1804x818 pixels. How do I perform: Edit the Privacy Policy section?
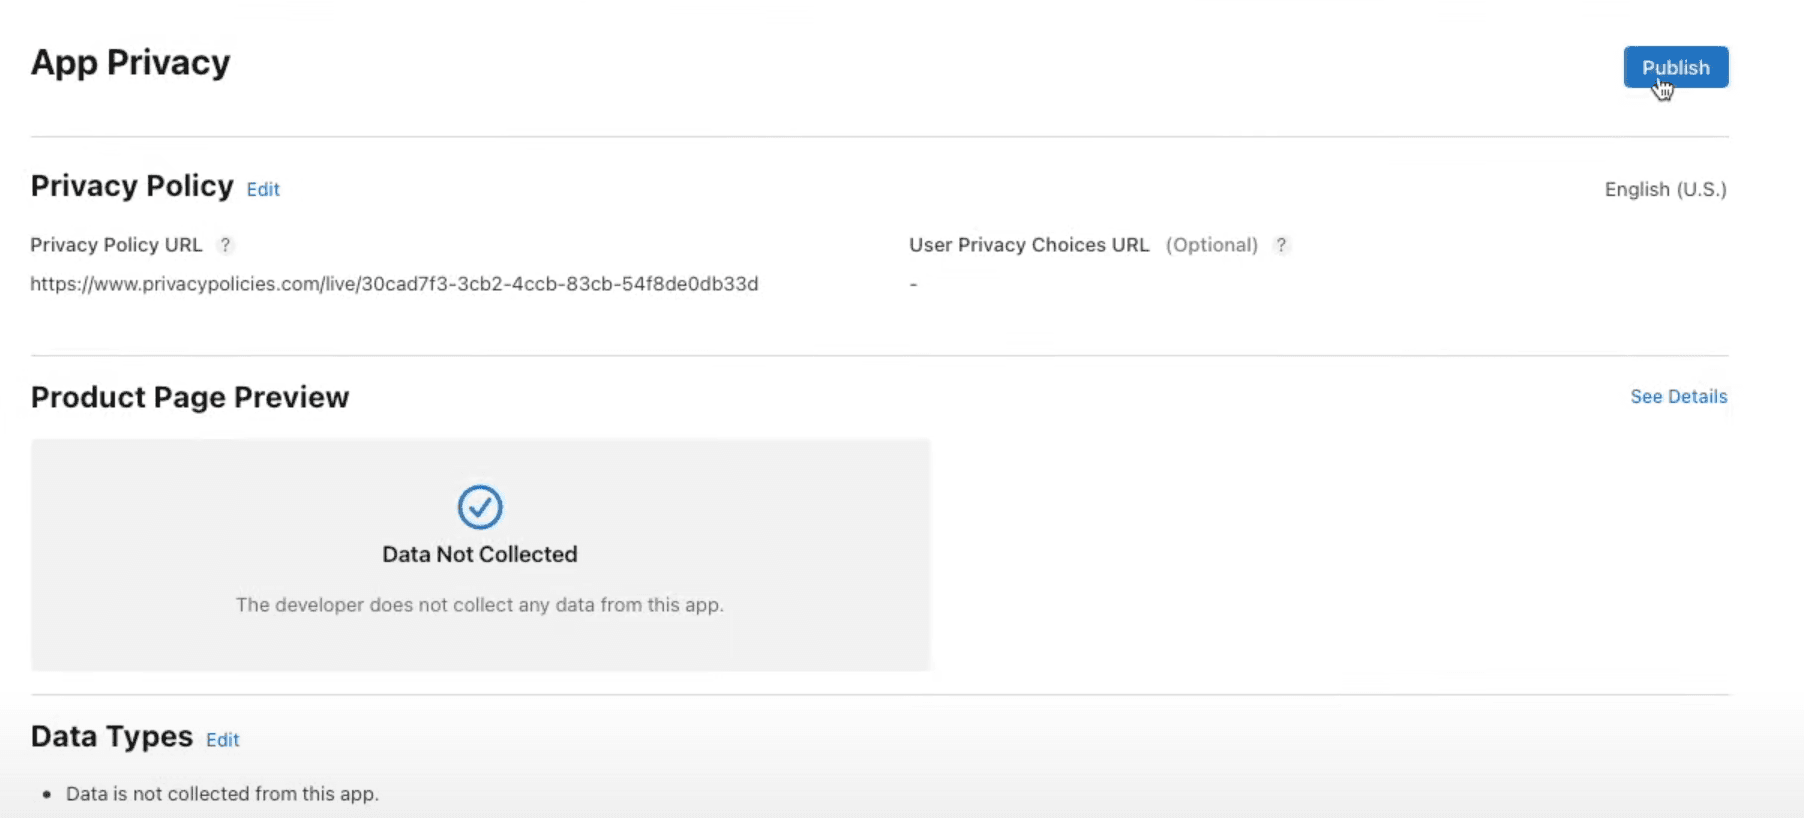263,189
